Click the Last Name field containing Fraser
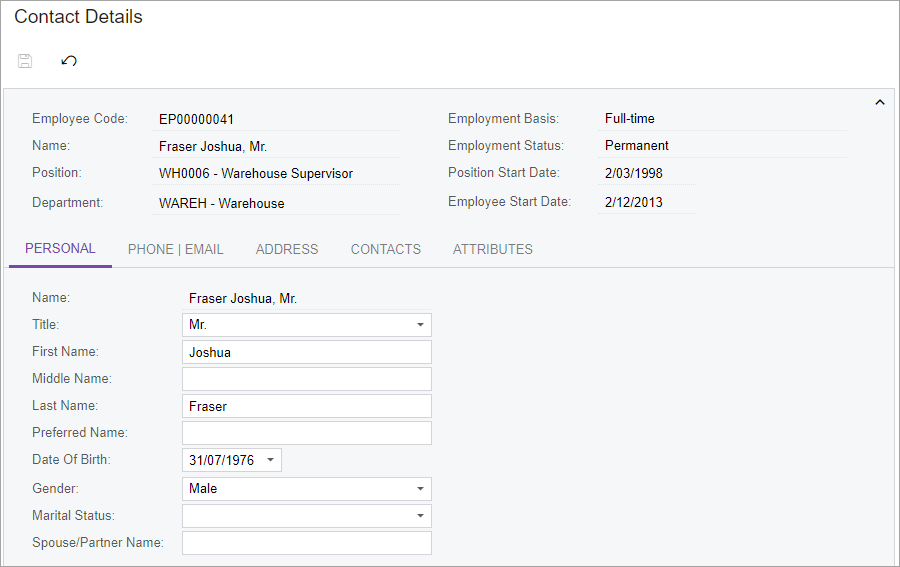Viewport: 900px width, 567px height. (307, 406)
